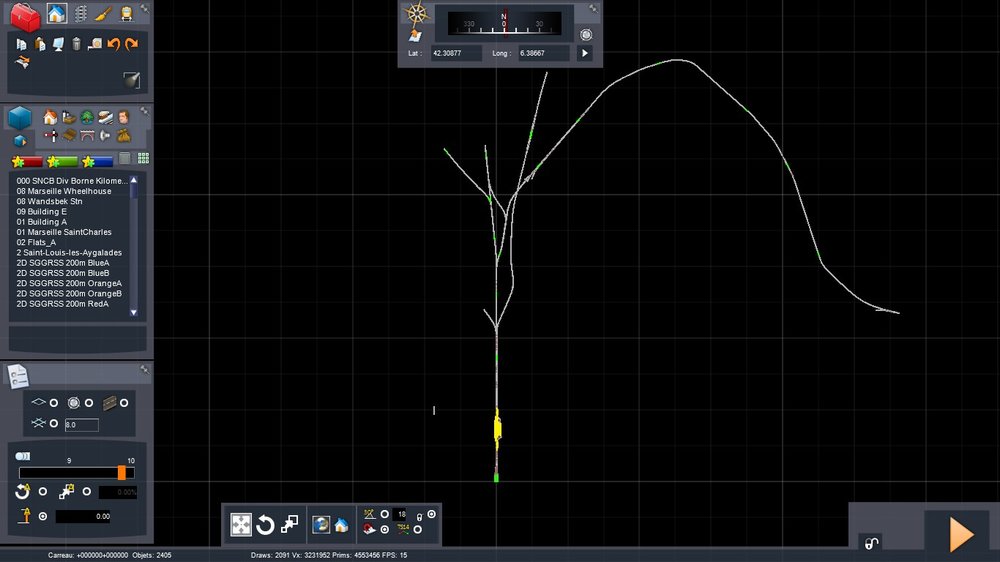Viewport: 1000px width, 562px height.
Task: Switch to the paintbrush terrain tab
Action: pos(104,14)
